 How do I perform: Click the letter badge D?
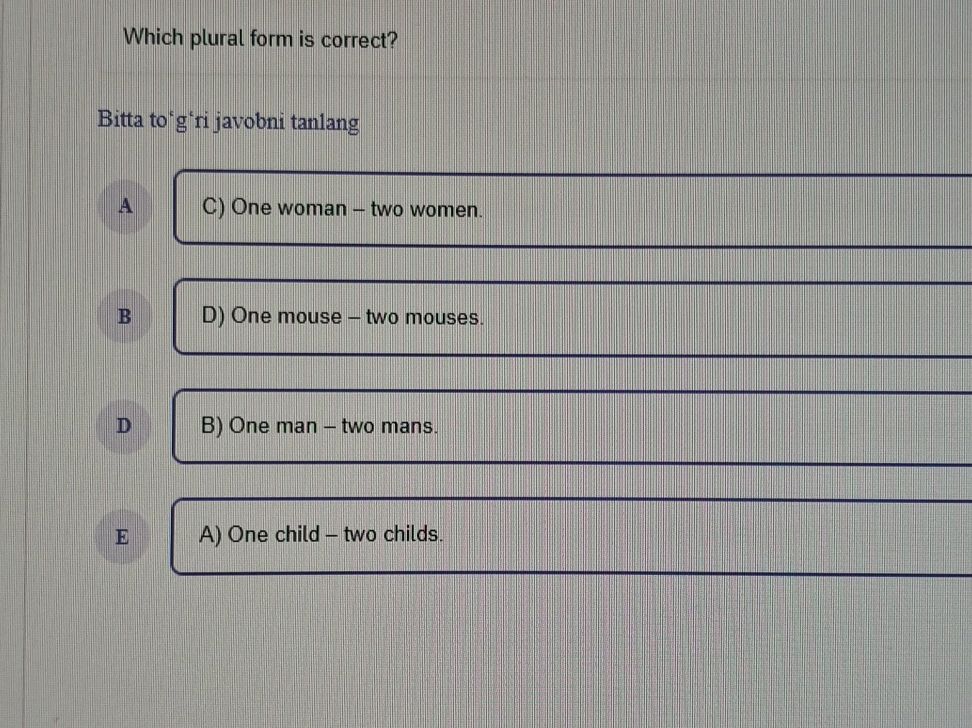pyautogui.click(x=124, y=426)
